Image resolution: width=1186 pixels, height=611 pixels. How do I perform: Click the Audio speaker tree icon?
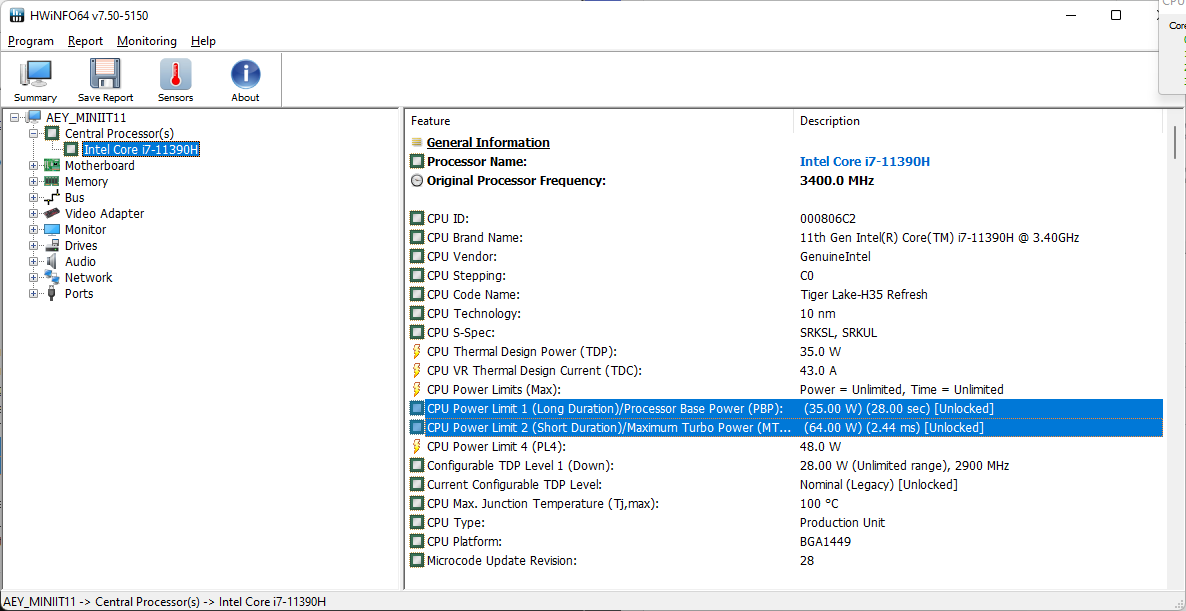click(x=53, y=261)
